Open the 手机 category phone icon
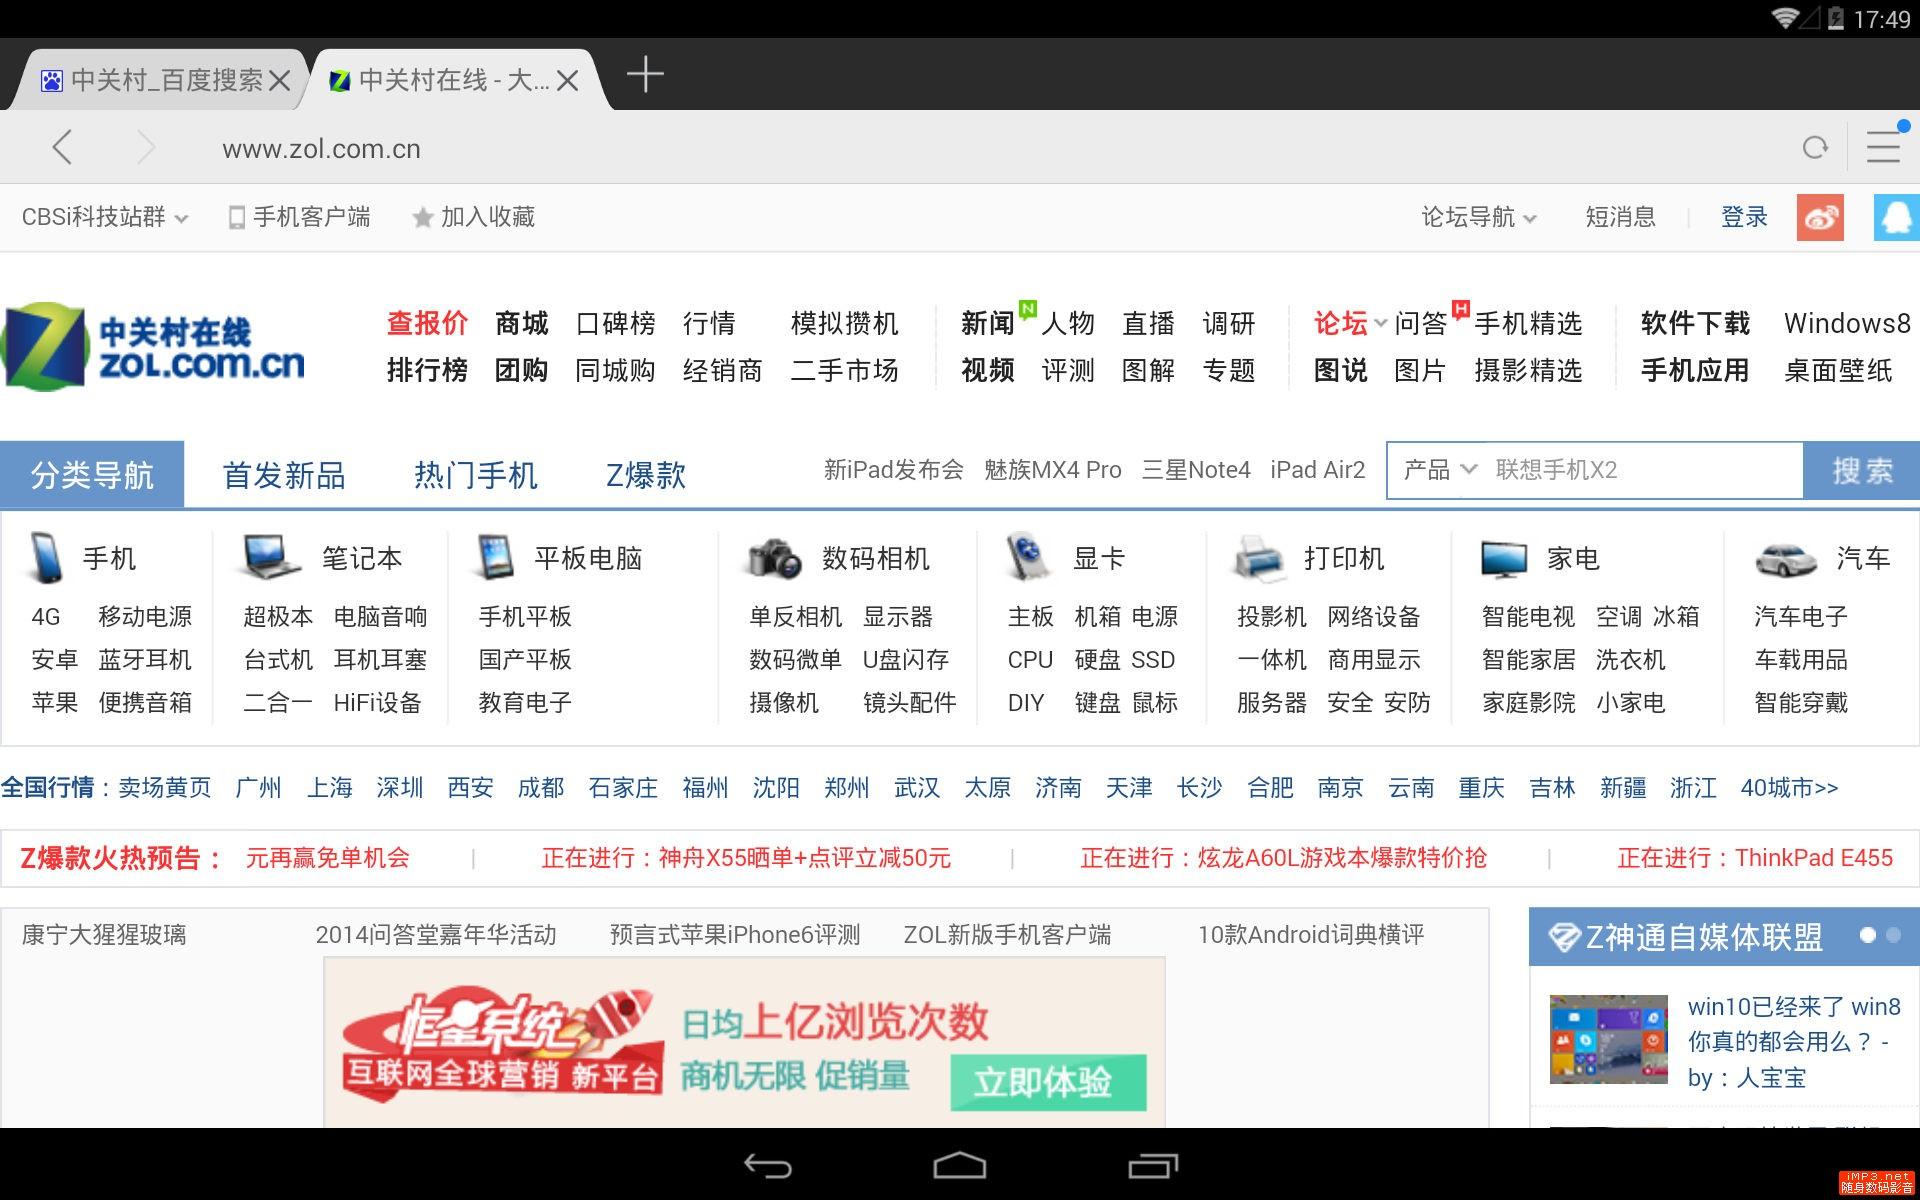 [x=46, y=558]
